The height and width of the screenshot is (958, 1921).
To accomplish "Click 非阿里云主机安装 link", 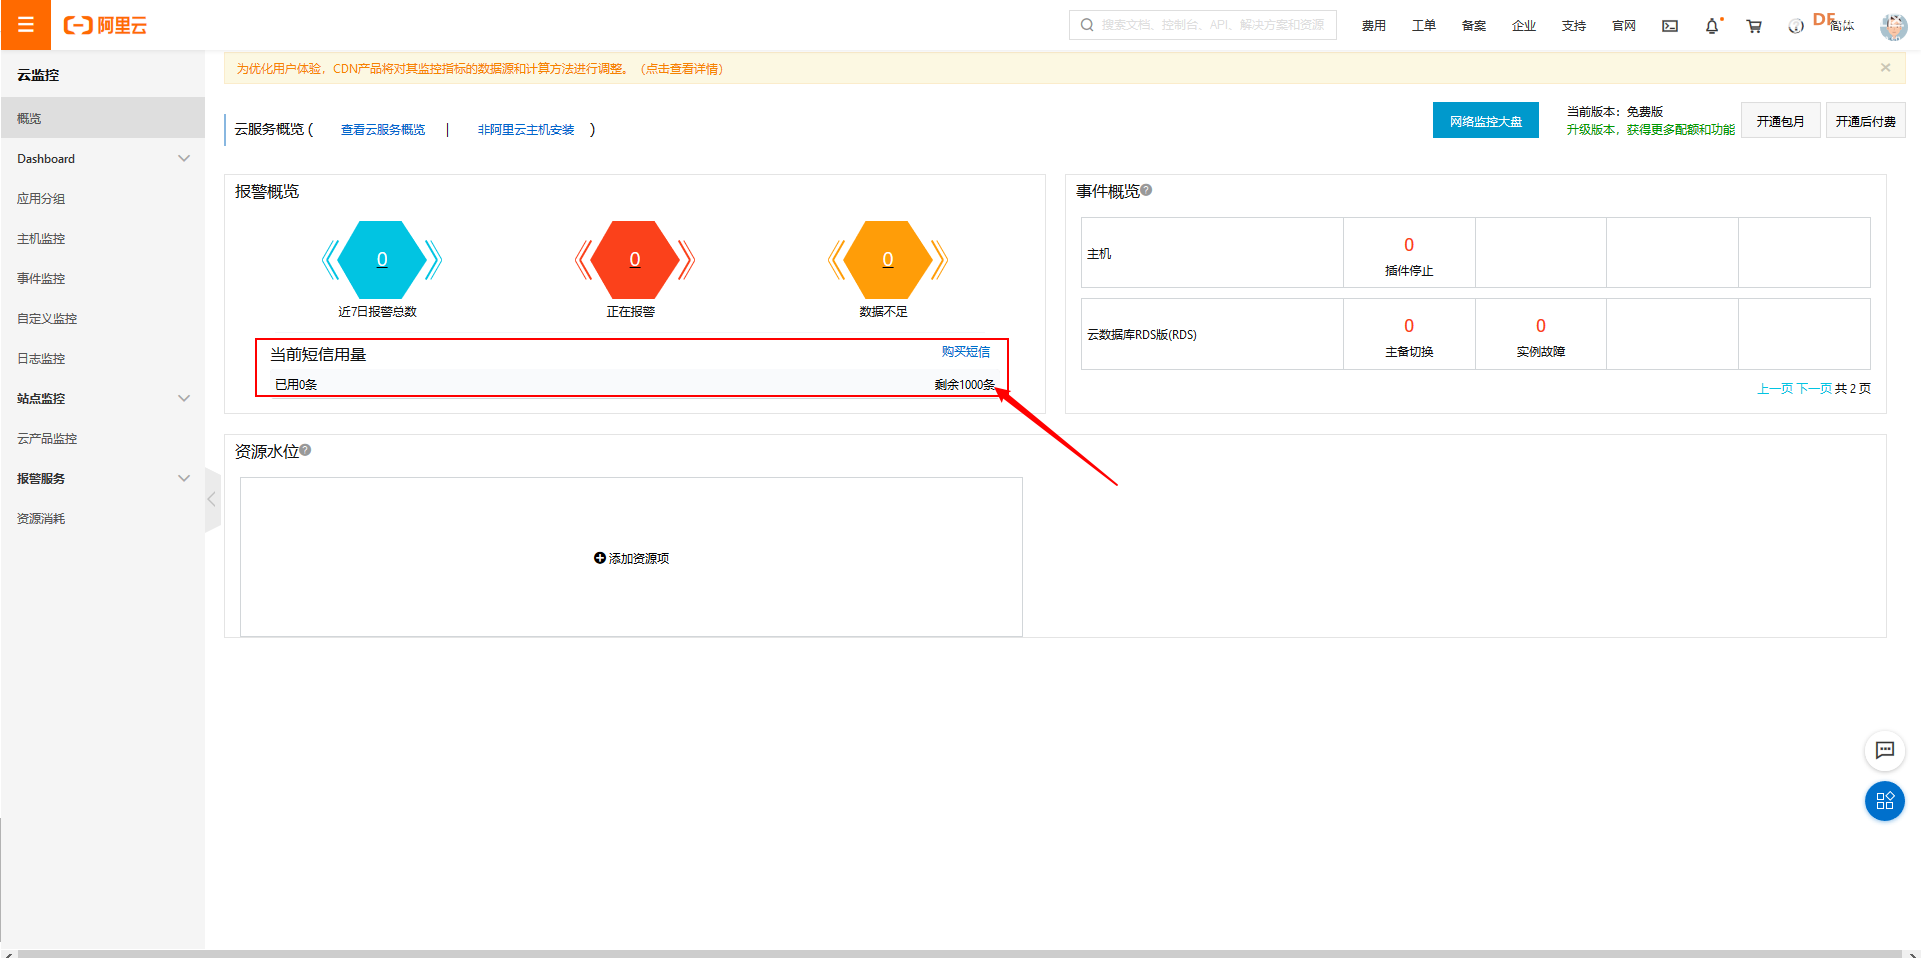I will pyautogui.click(x=526, y=130).
